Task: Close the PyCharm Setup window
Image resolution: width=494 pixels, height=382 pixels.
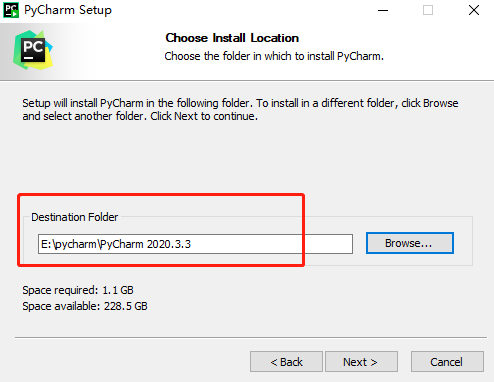Action: pos(474,10)
